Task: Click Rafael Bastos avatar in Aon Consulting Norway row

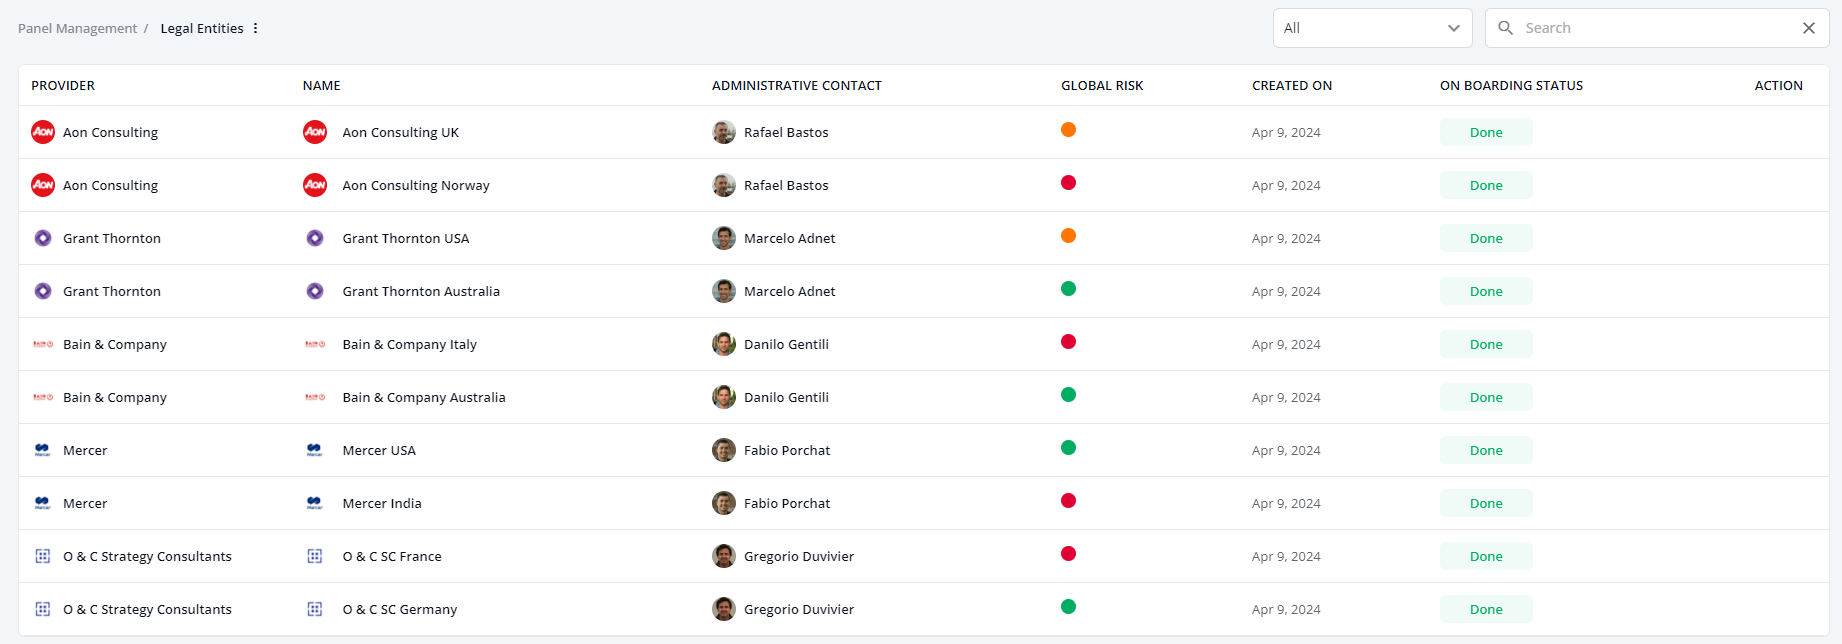Action: pos(724,185)
